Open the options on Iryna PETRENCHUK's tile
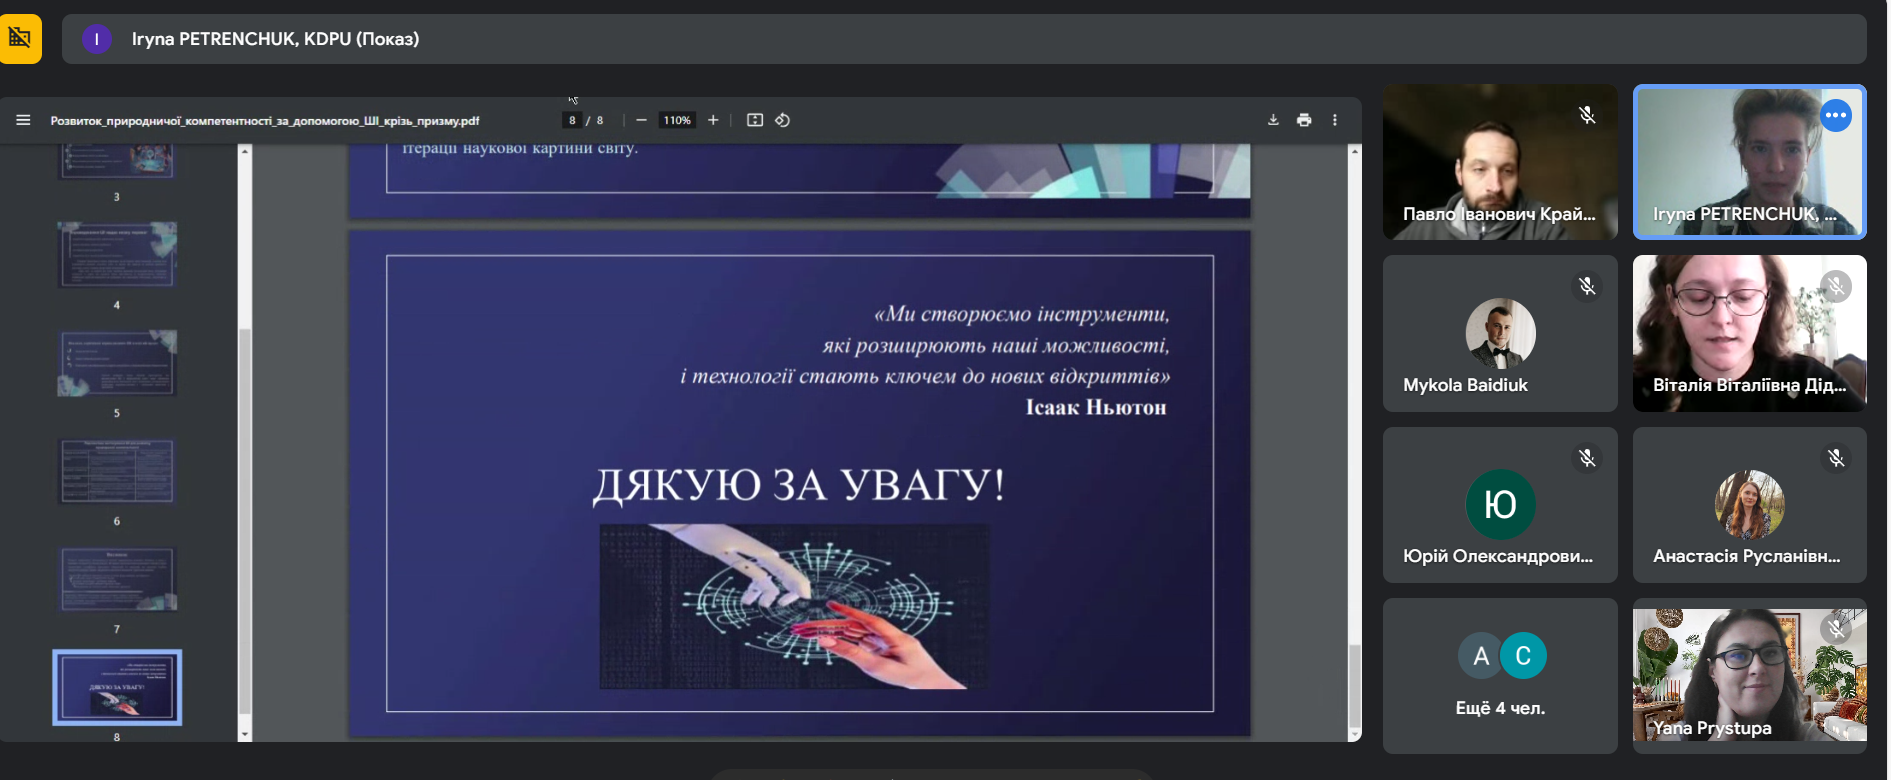 (1835, 115)
